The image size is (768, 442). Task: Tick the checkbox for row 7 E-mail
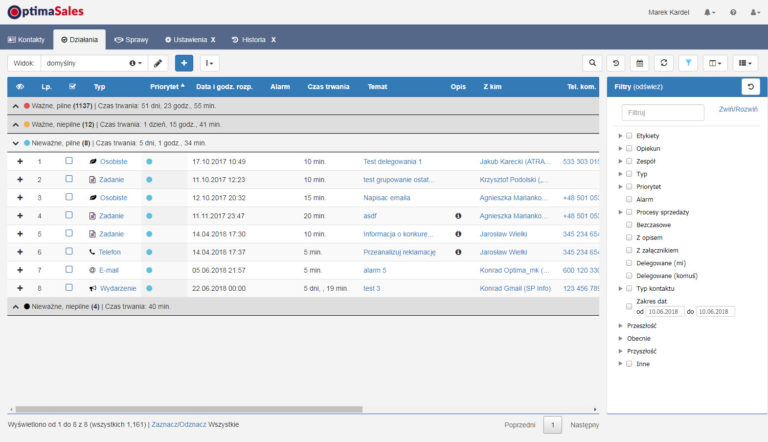[x=69, y=270]
